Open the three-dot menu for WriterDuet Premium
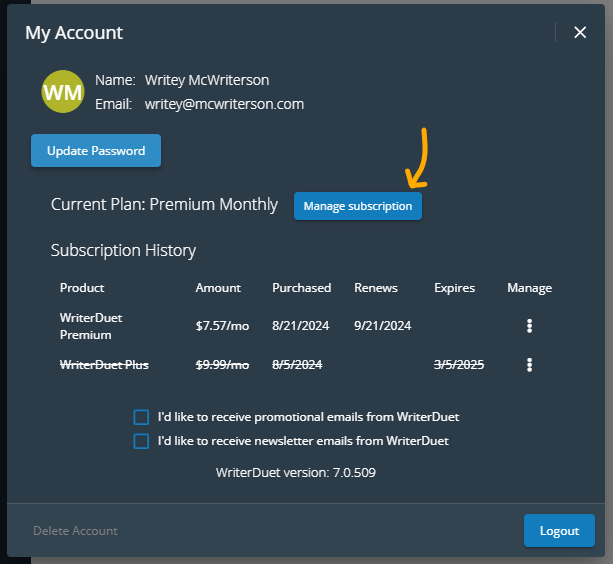 click(x=529, y=326)
